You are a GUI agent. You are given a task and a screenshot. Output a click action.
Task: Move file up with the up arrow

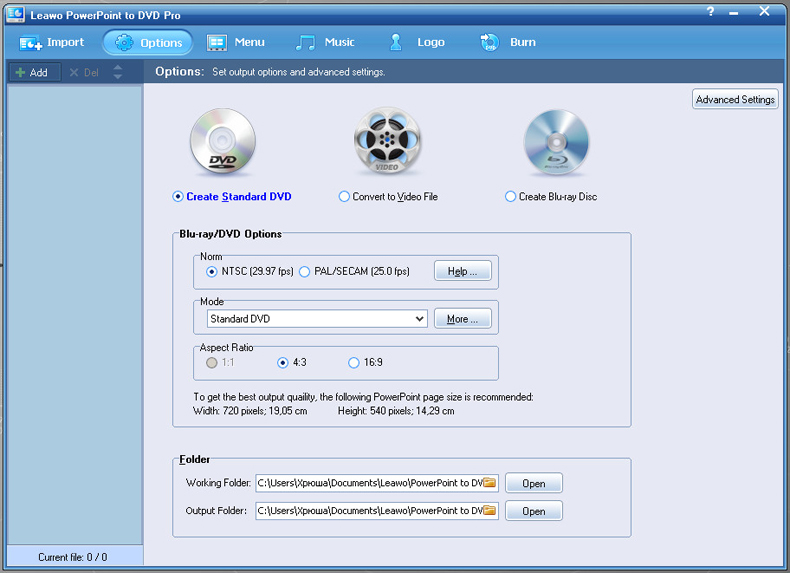(x=117, y=67)
